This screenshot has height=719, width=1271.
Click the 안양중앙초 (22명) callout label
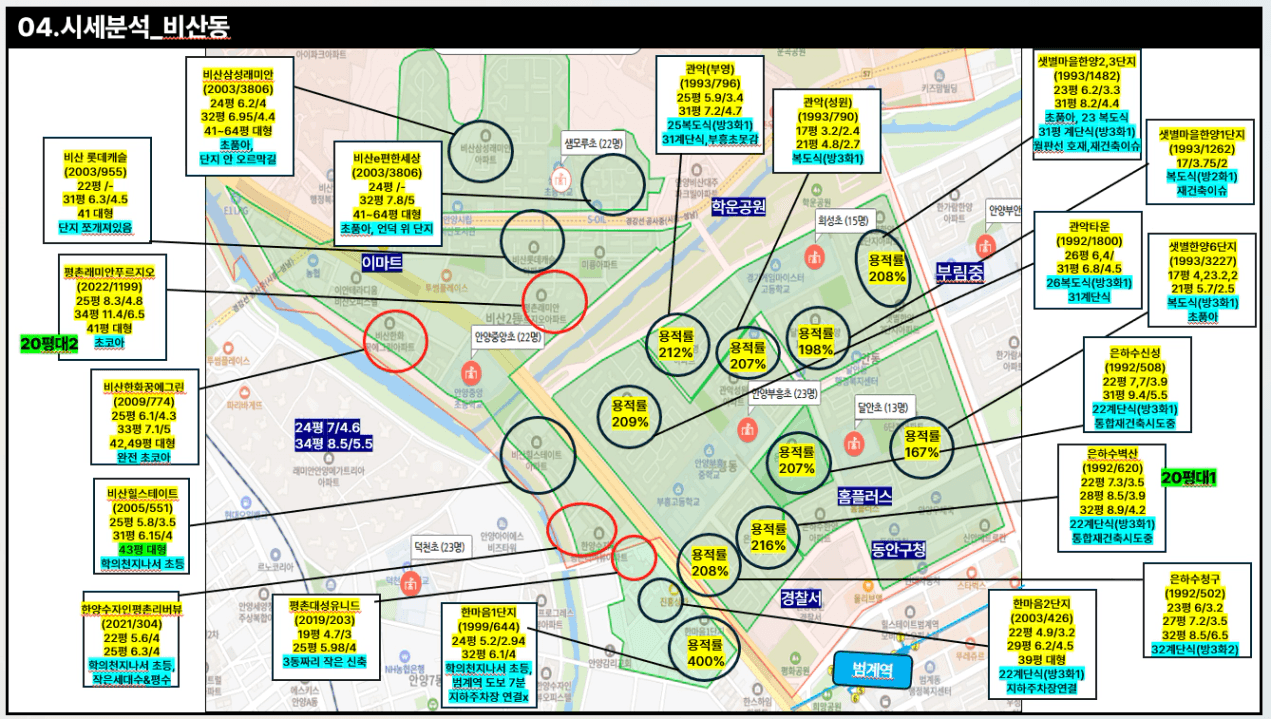pyautogui.click(x=507, y=337)
